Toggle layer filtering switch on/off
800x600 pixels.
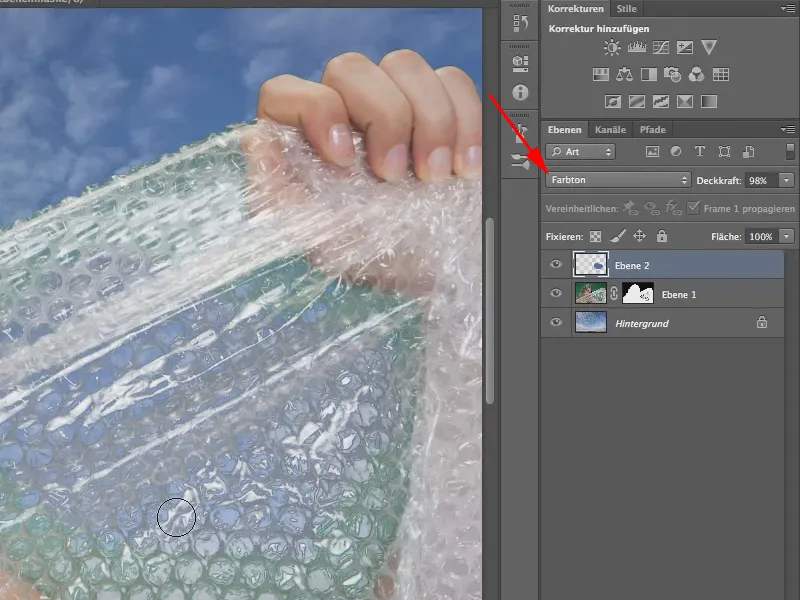pos(790,151)
